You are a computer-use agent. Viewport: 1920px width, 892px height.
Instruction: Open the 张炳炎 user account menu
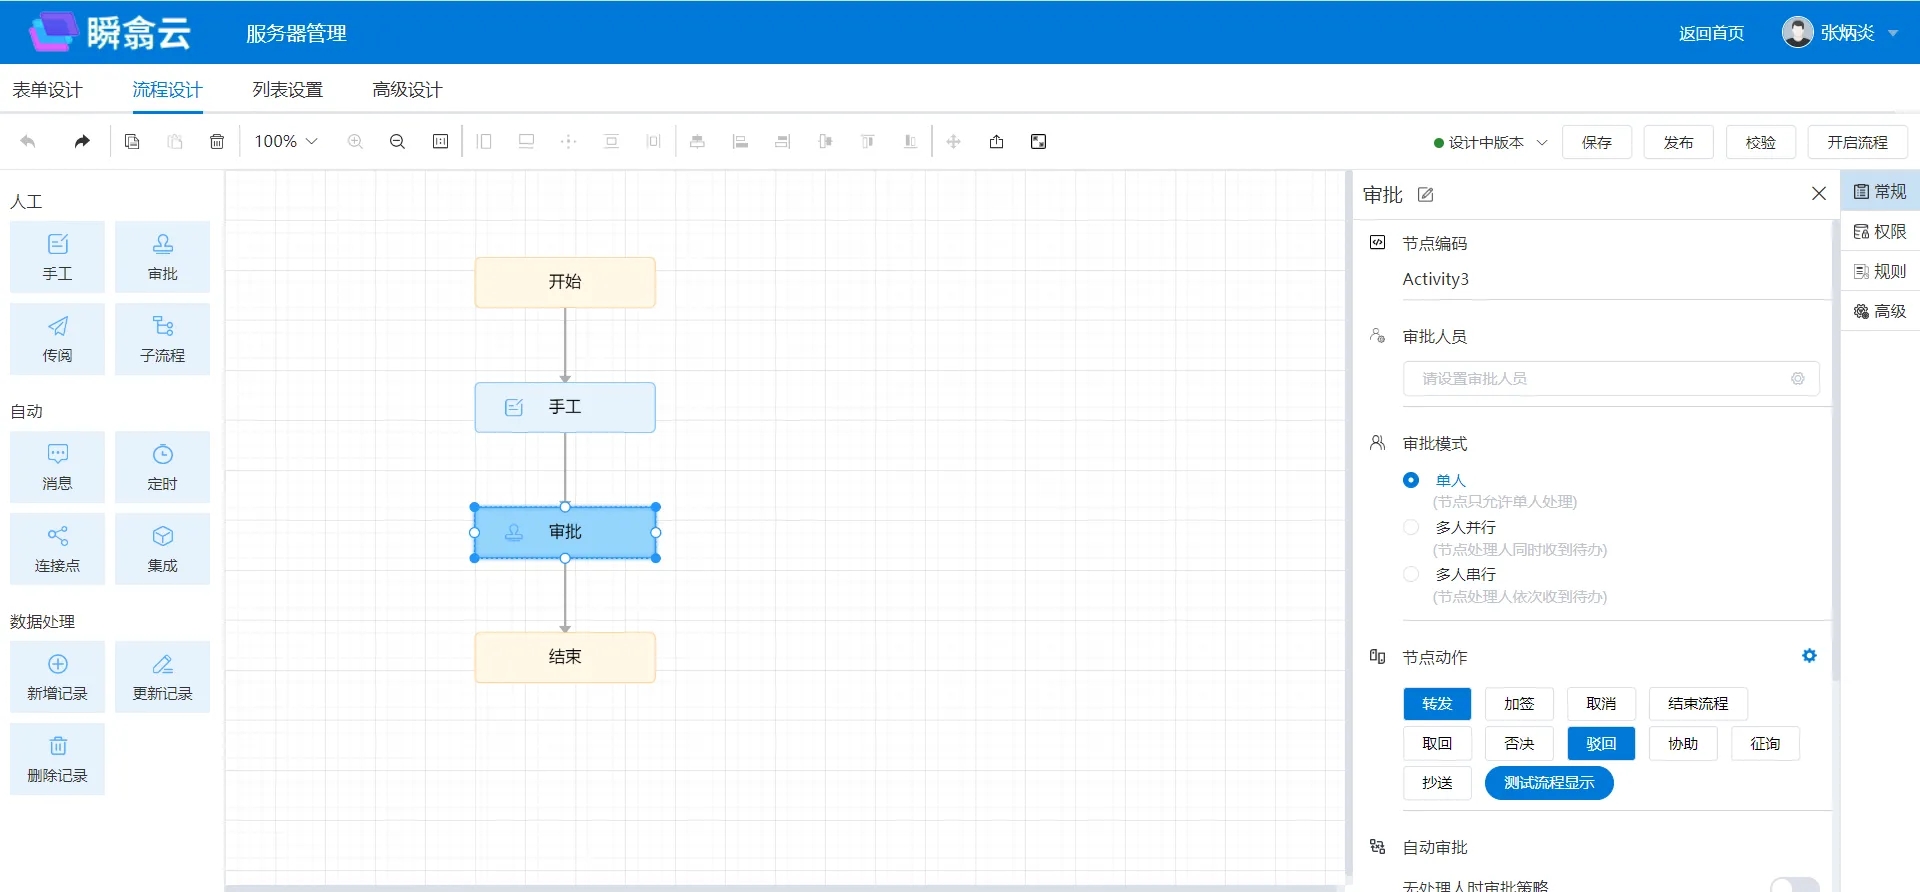click(x=1840, y=33)
